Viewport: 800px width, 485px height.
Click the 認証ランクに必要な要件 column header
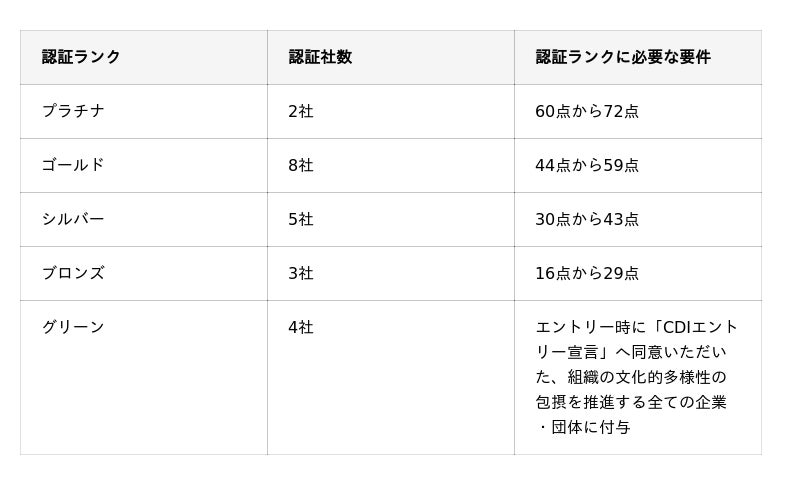click(x=622, y=57)
